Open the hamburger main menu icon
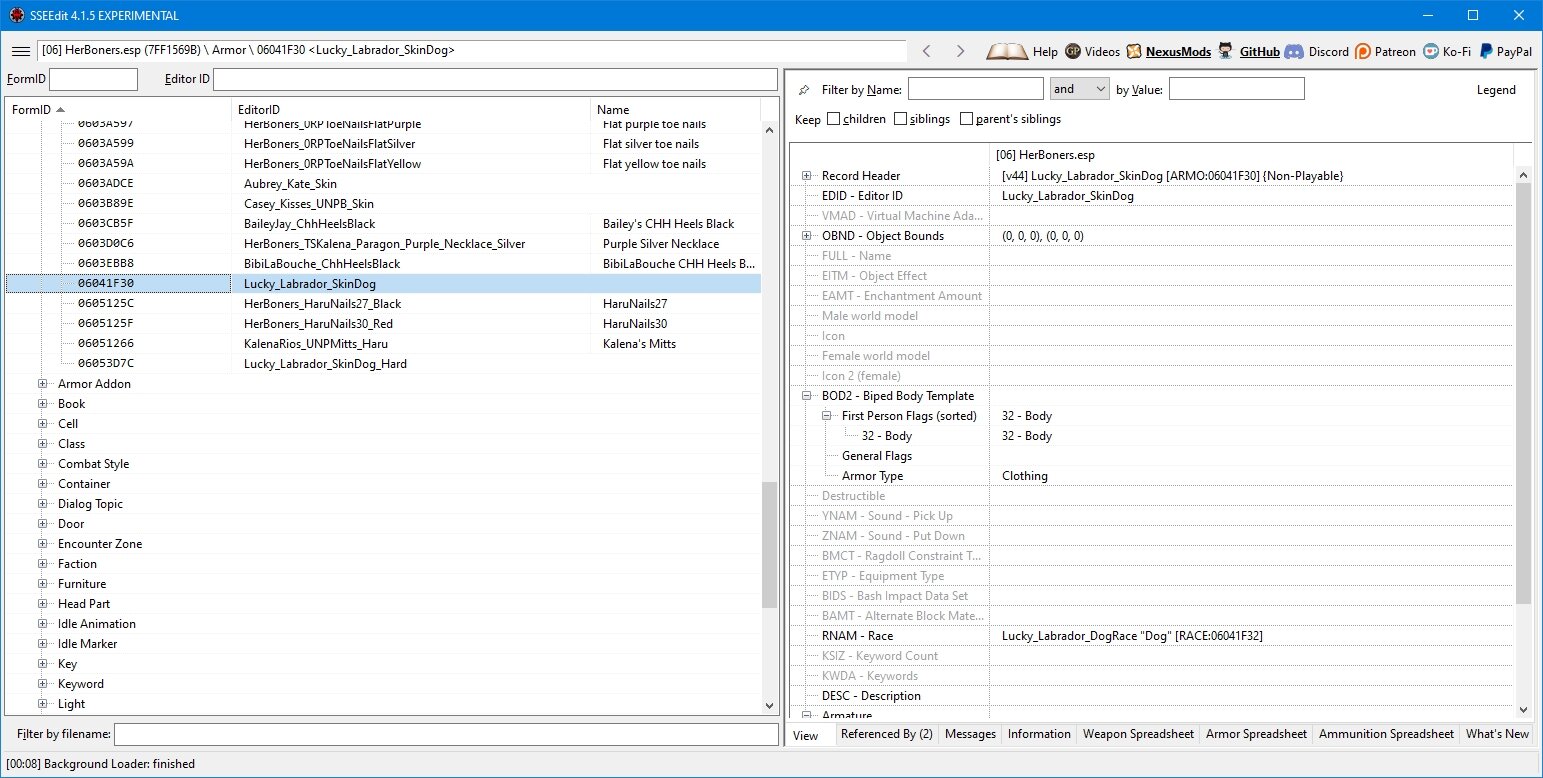 (20, 51)
